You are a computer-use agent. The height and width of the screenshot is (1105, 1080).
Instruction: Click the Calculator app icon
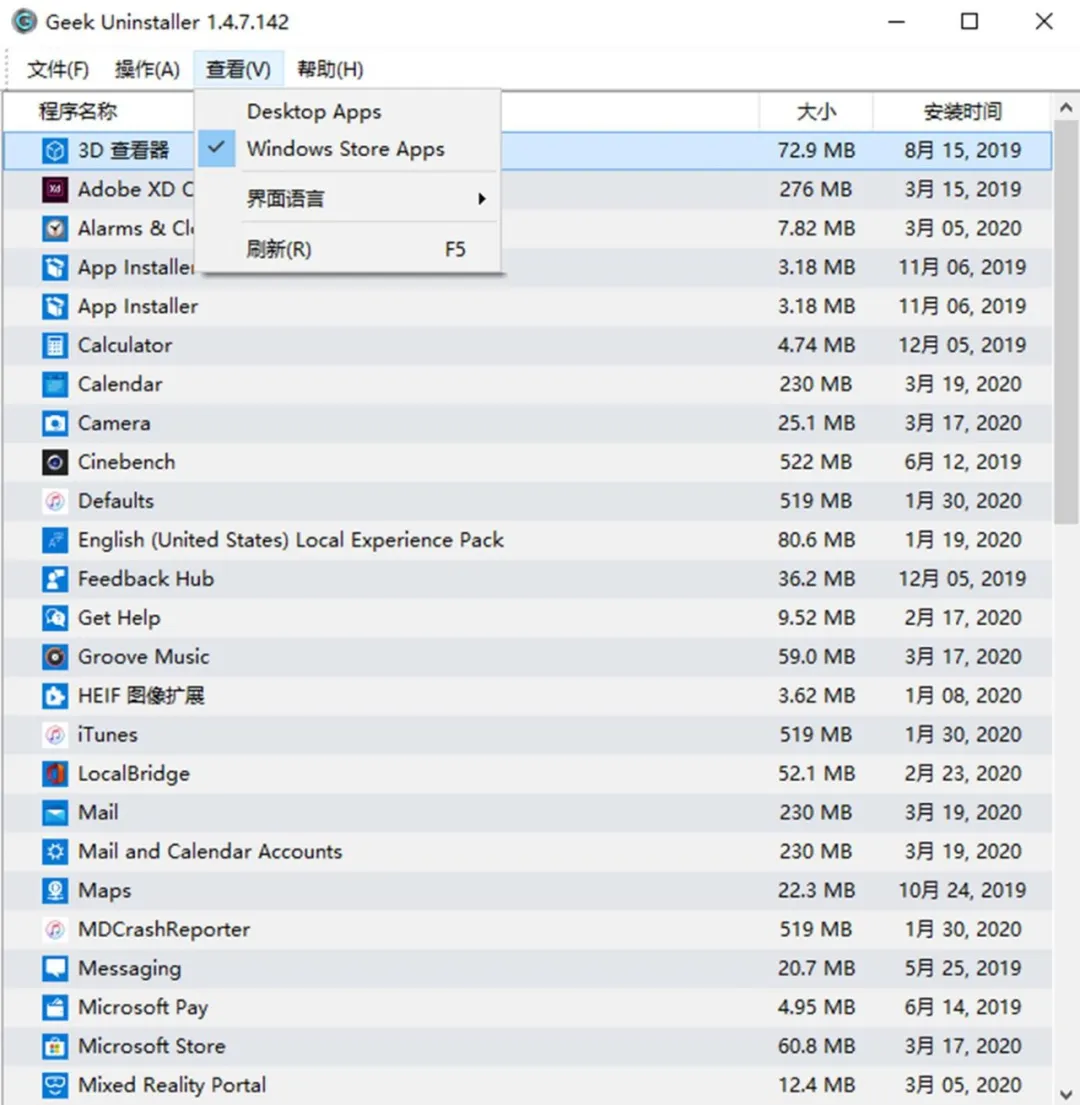click(55, 345)
